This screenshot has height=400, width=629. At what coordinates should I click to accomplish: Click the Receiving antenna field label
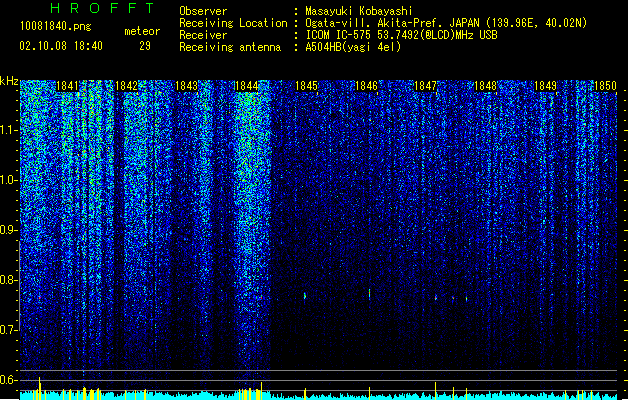click(230, 47)
